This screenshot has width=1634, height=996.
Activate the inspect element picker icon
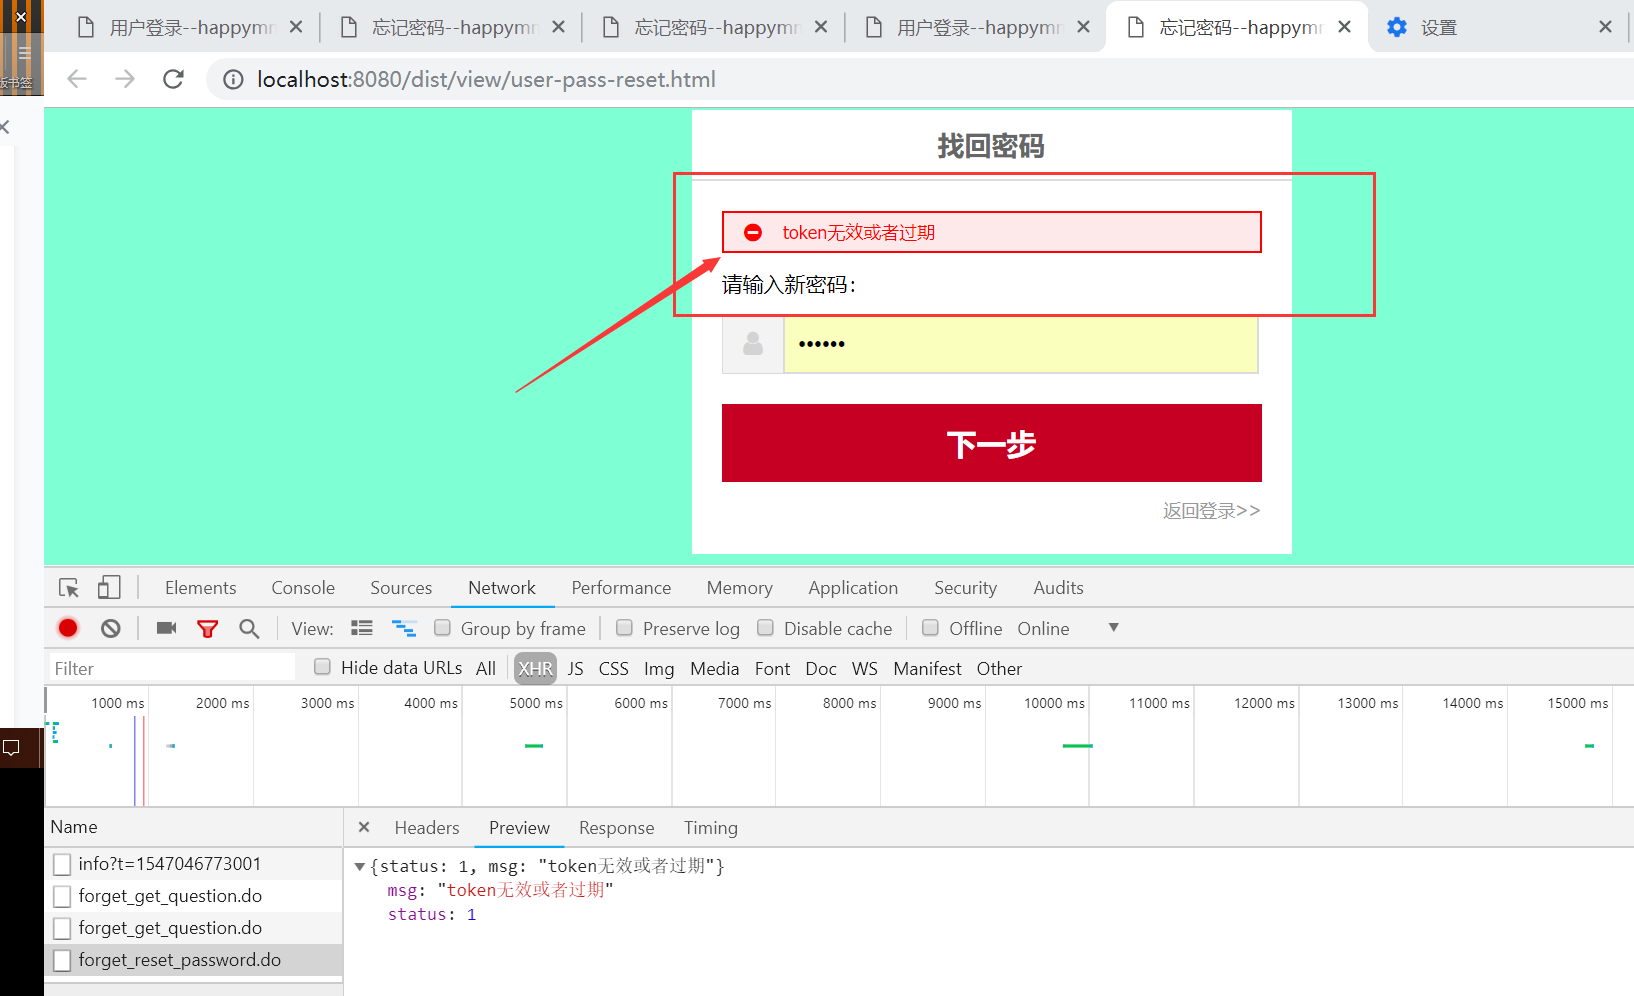coord(69,588)
